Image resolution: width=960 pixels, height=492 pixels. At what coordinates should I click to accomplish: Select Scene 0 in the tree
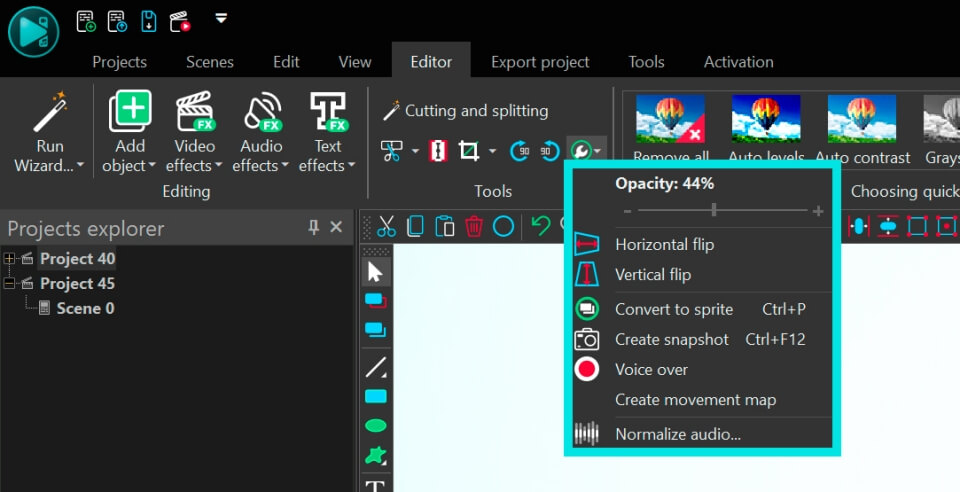(84, 308)
